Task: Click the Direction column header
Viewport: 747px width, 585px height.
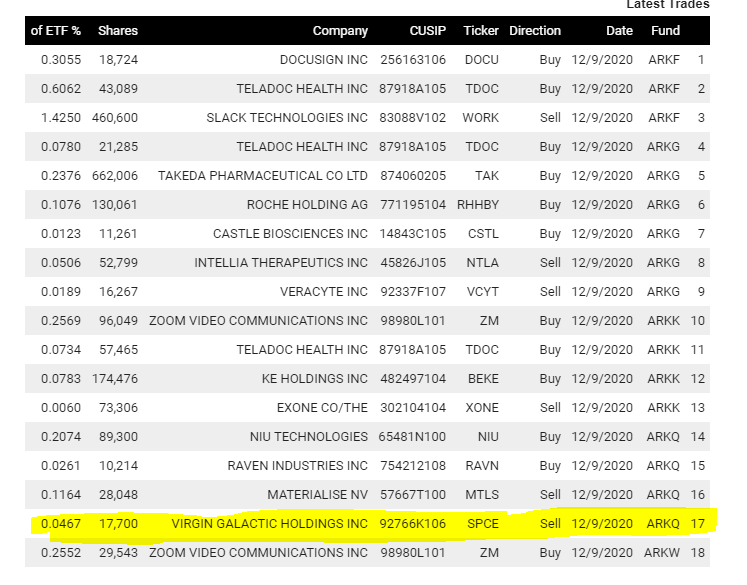Action: pos(535,31)
